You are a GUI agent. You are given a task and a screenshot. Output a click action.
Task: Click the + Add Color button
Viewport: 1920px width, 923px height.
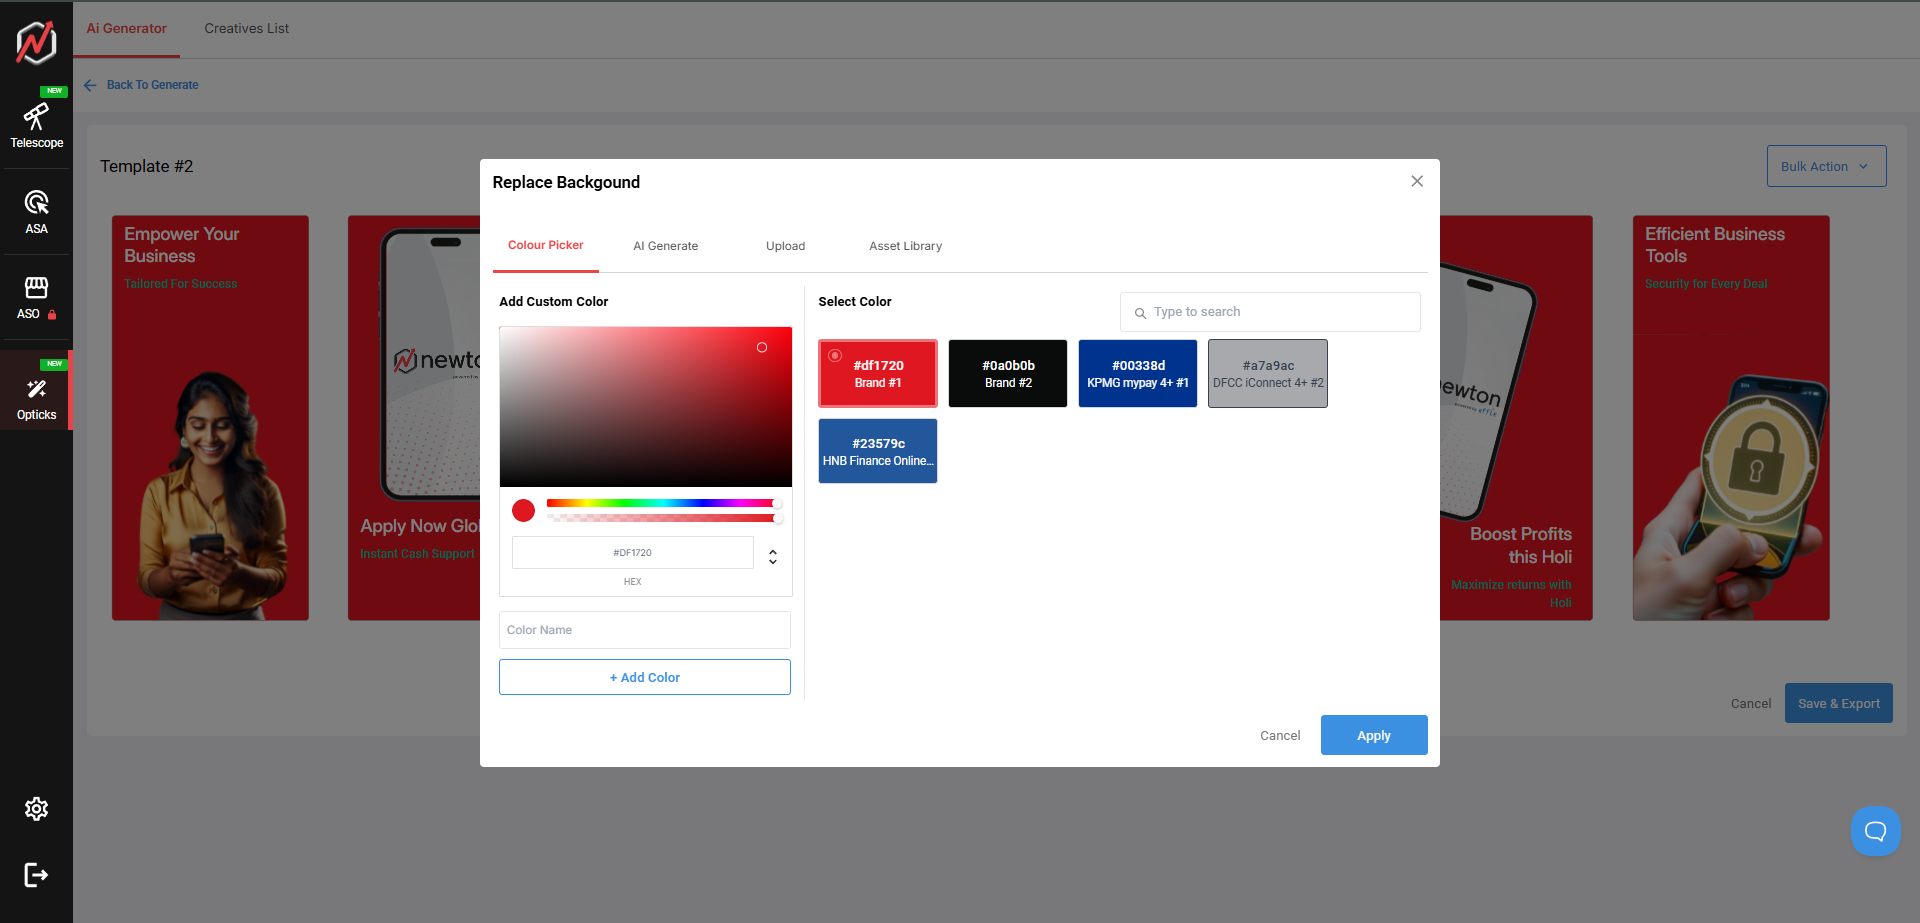(645, 677)
